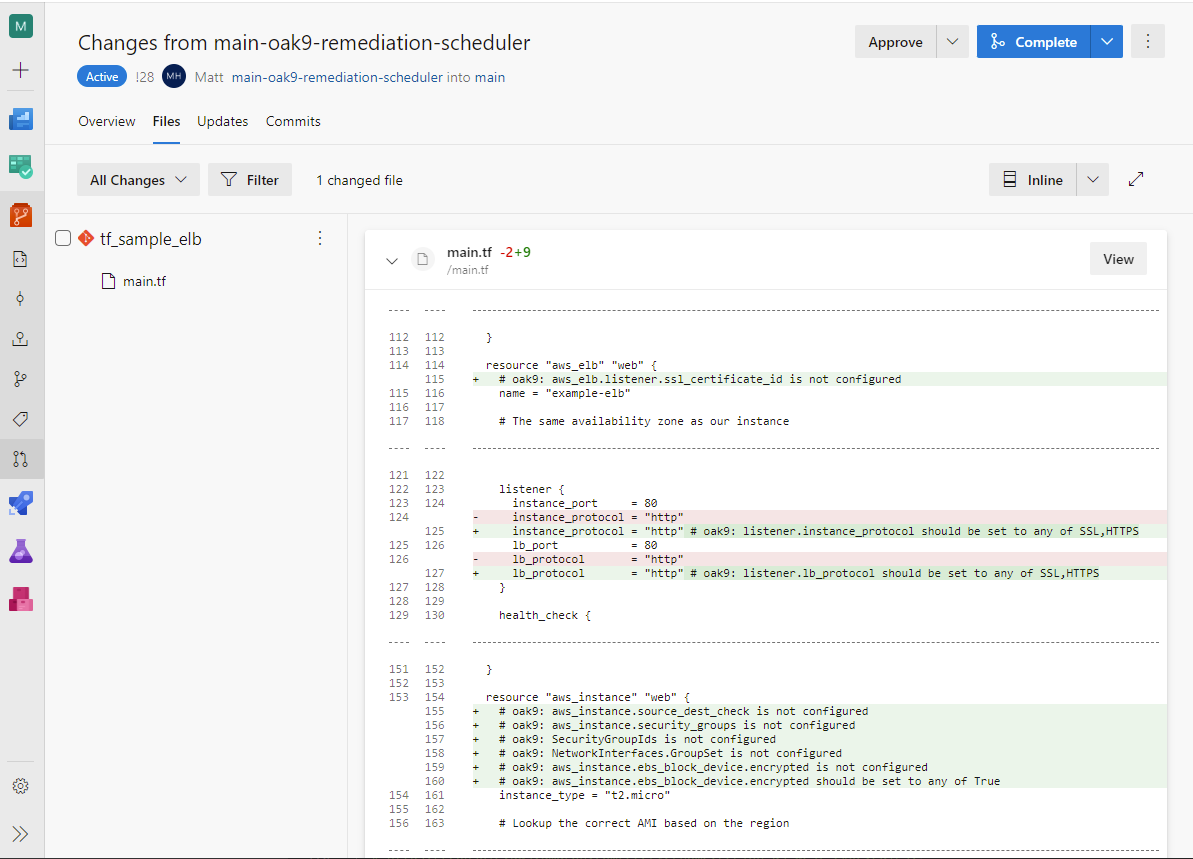Open the main-oak9-remediation-scheduler branch link
Screen dimensions: 1193x859
coord(337,77)
